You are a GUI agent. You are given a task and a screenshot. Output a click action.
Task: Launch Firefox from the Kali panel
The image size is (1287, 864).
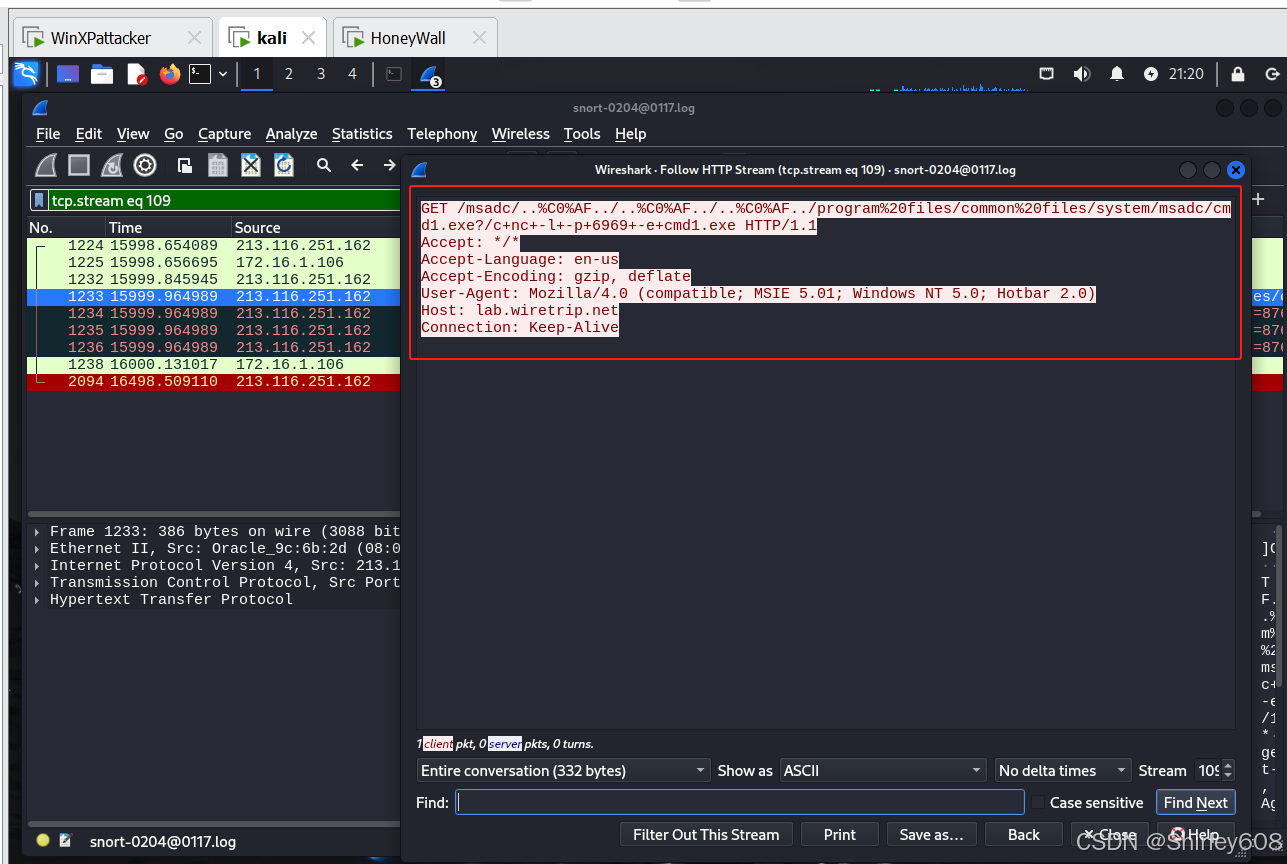point(170,73)
